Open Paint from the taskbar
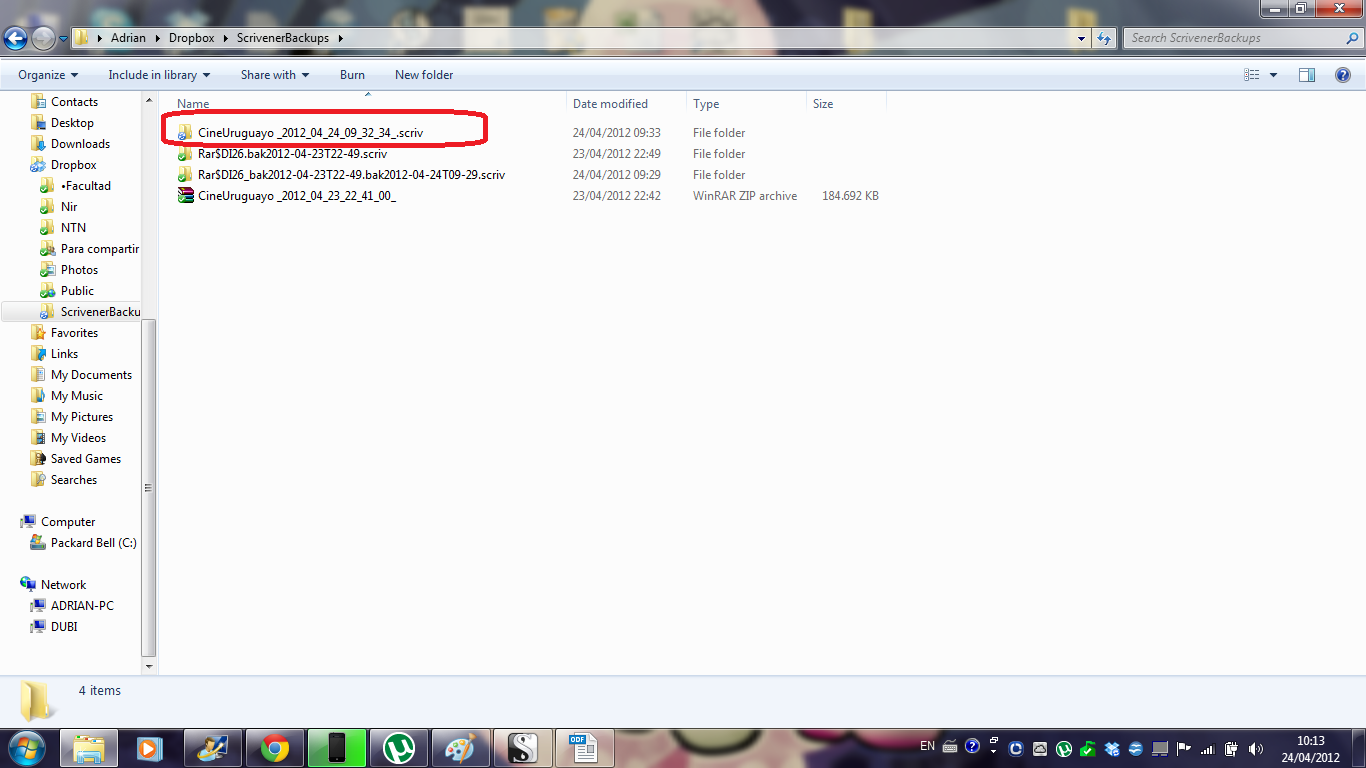Image resolution: width=1366 pixels, height=768 pixels. coord(461,748)
